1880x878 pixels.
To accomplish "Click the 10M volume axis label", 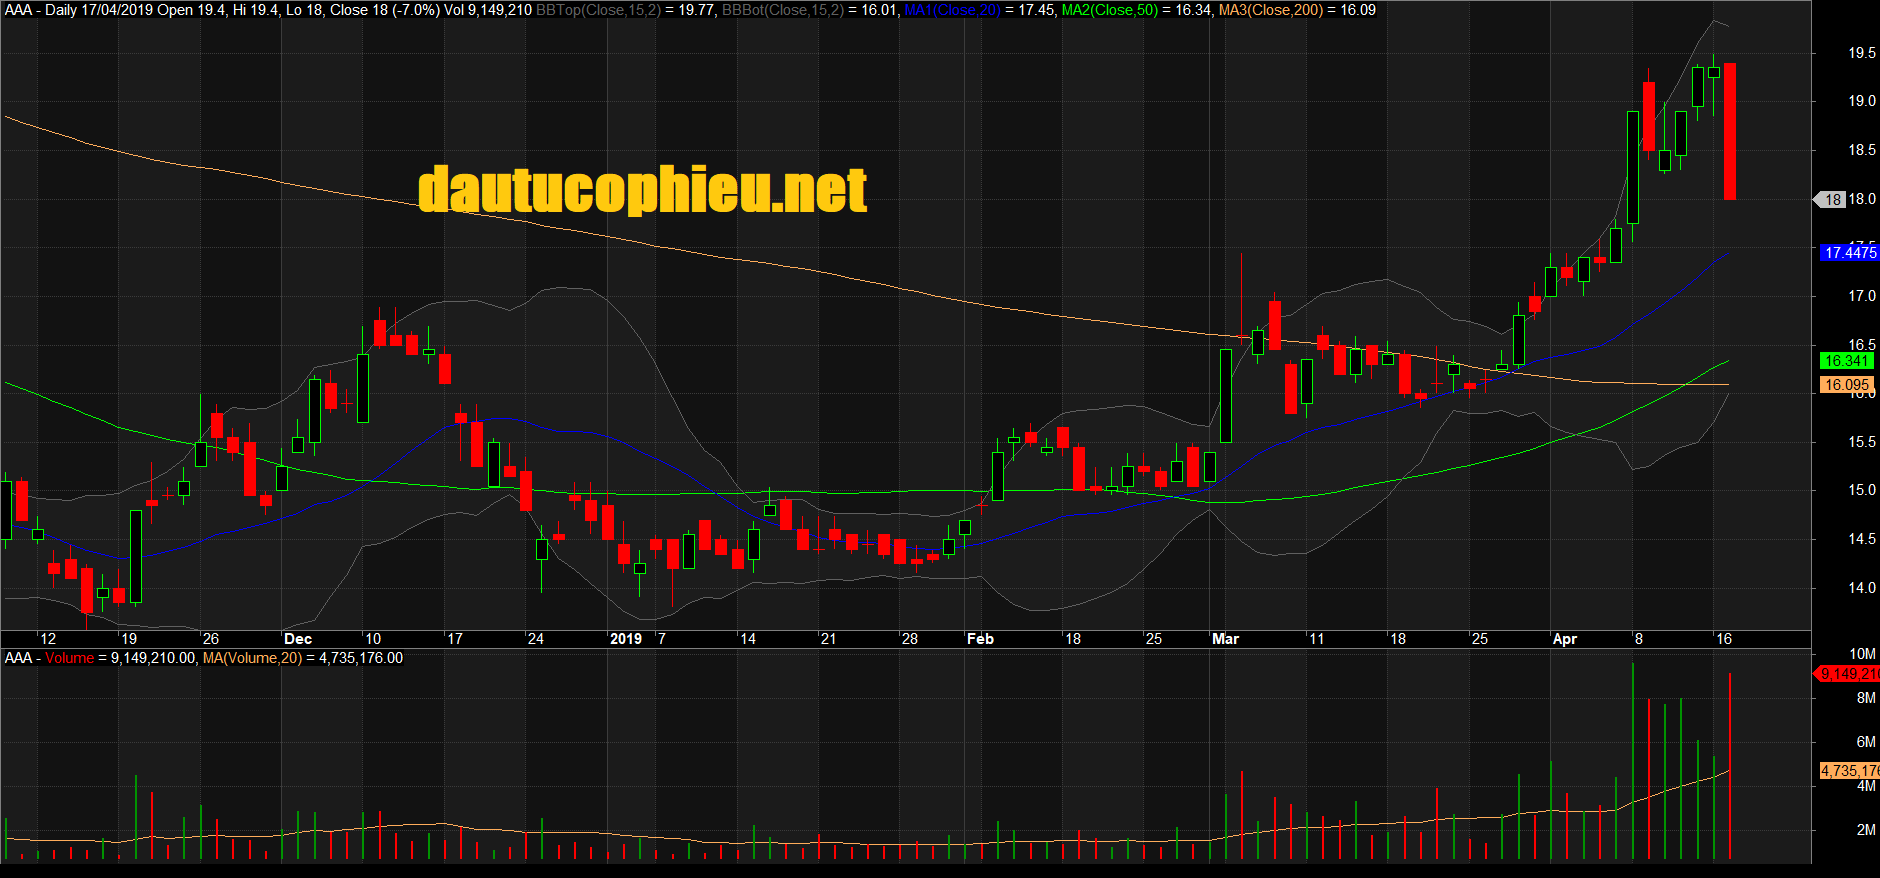I will tap(1862, 654).
